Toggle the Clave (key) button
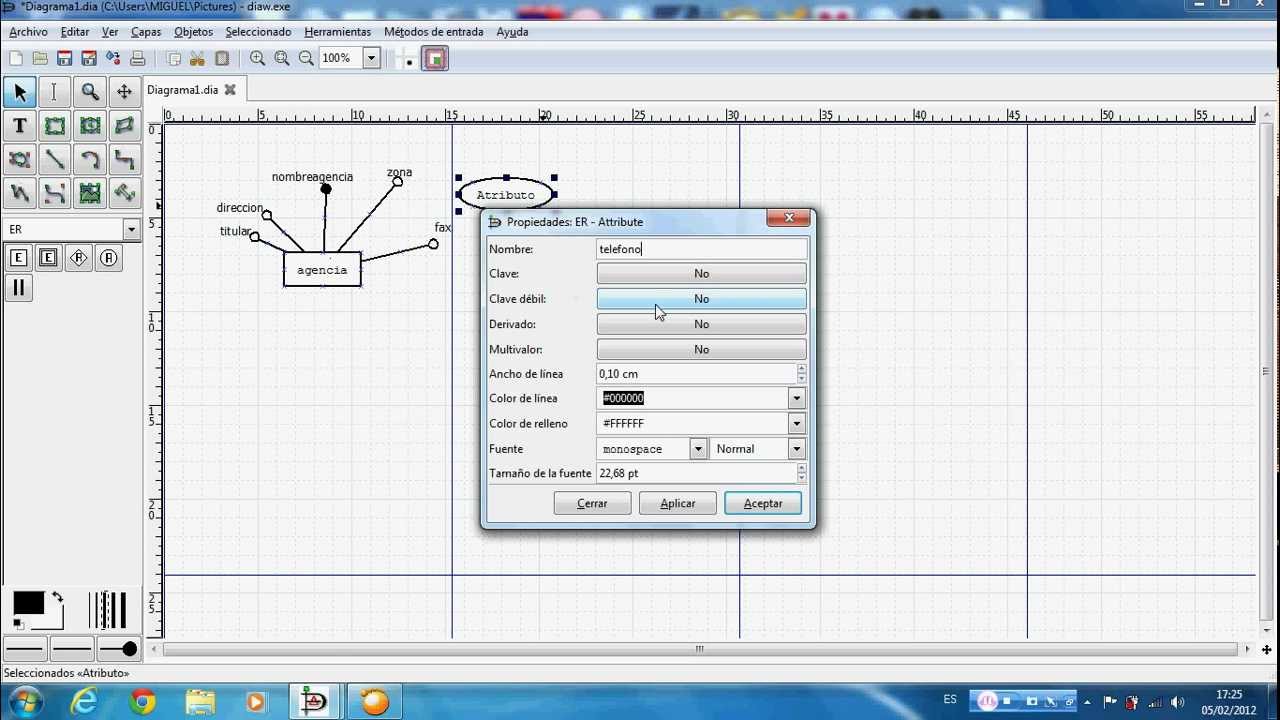Screen dimensions: 1280x720 701,273
